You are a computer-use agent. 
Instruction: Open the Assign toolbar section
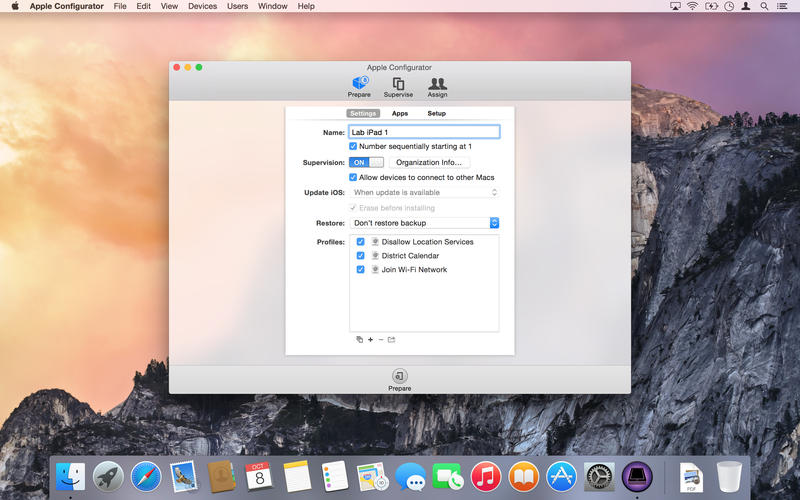point(437,86)
